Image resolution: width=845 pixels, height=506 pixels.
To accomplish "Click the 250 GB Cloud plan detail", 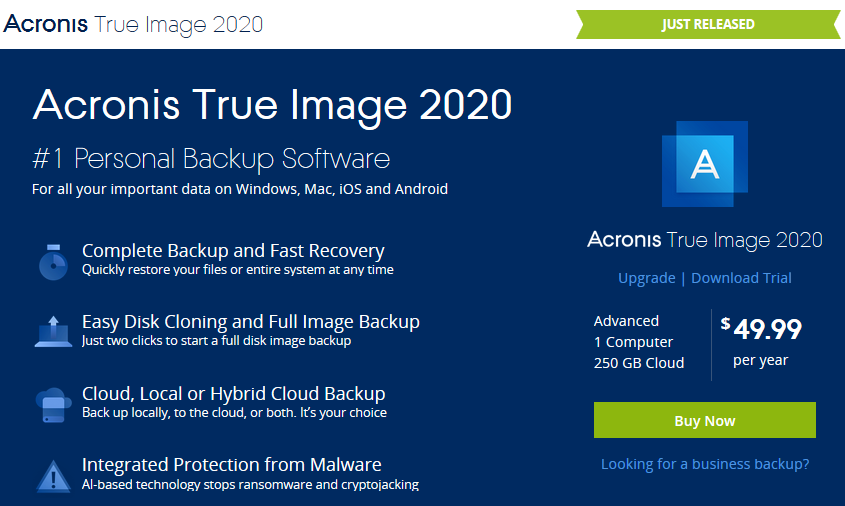I will (639, 363).
